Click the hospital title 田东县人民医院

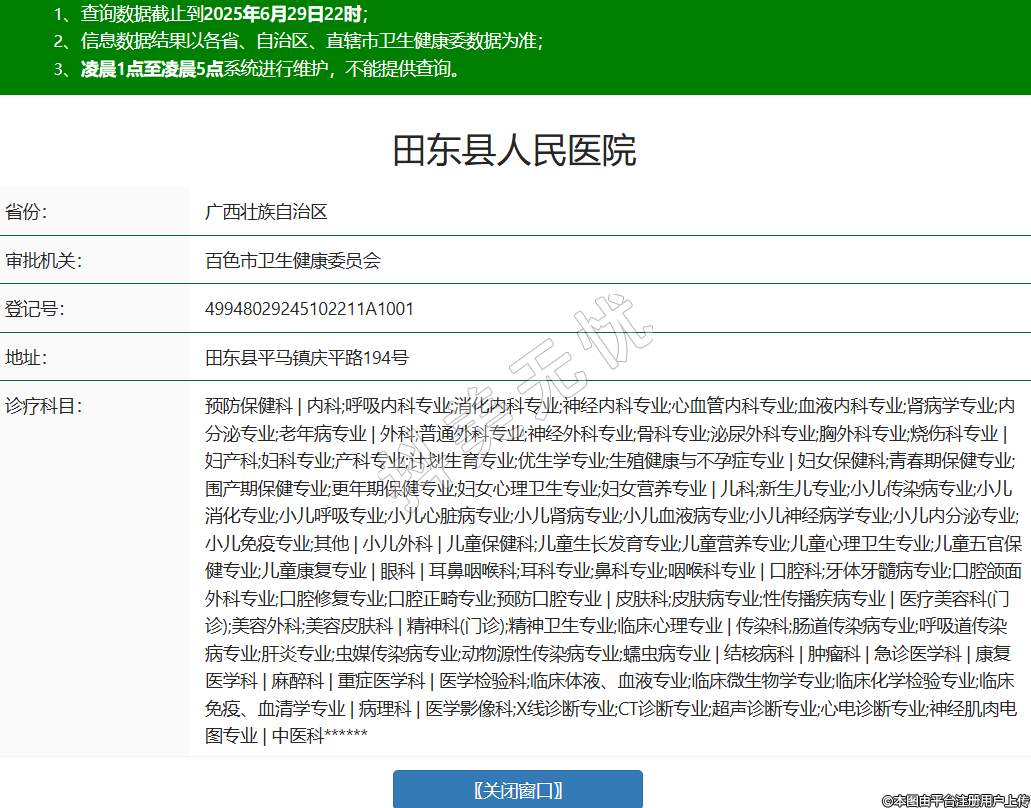tap(514, 151)
